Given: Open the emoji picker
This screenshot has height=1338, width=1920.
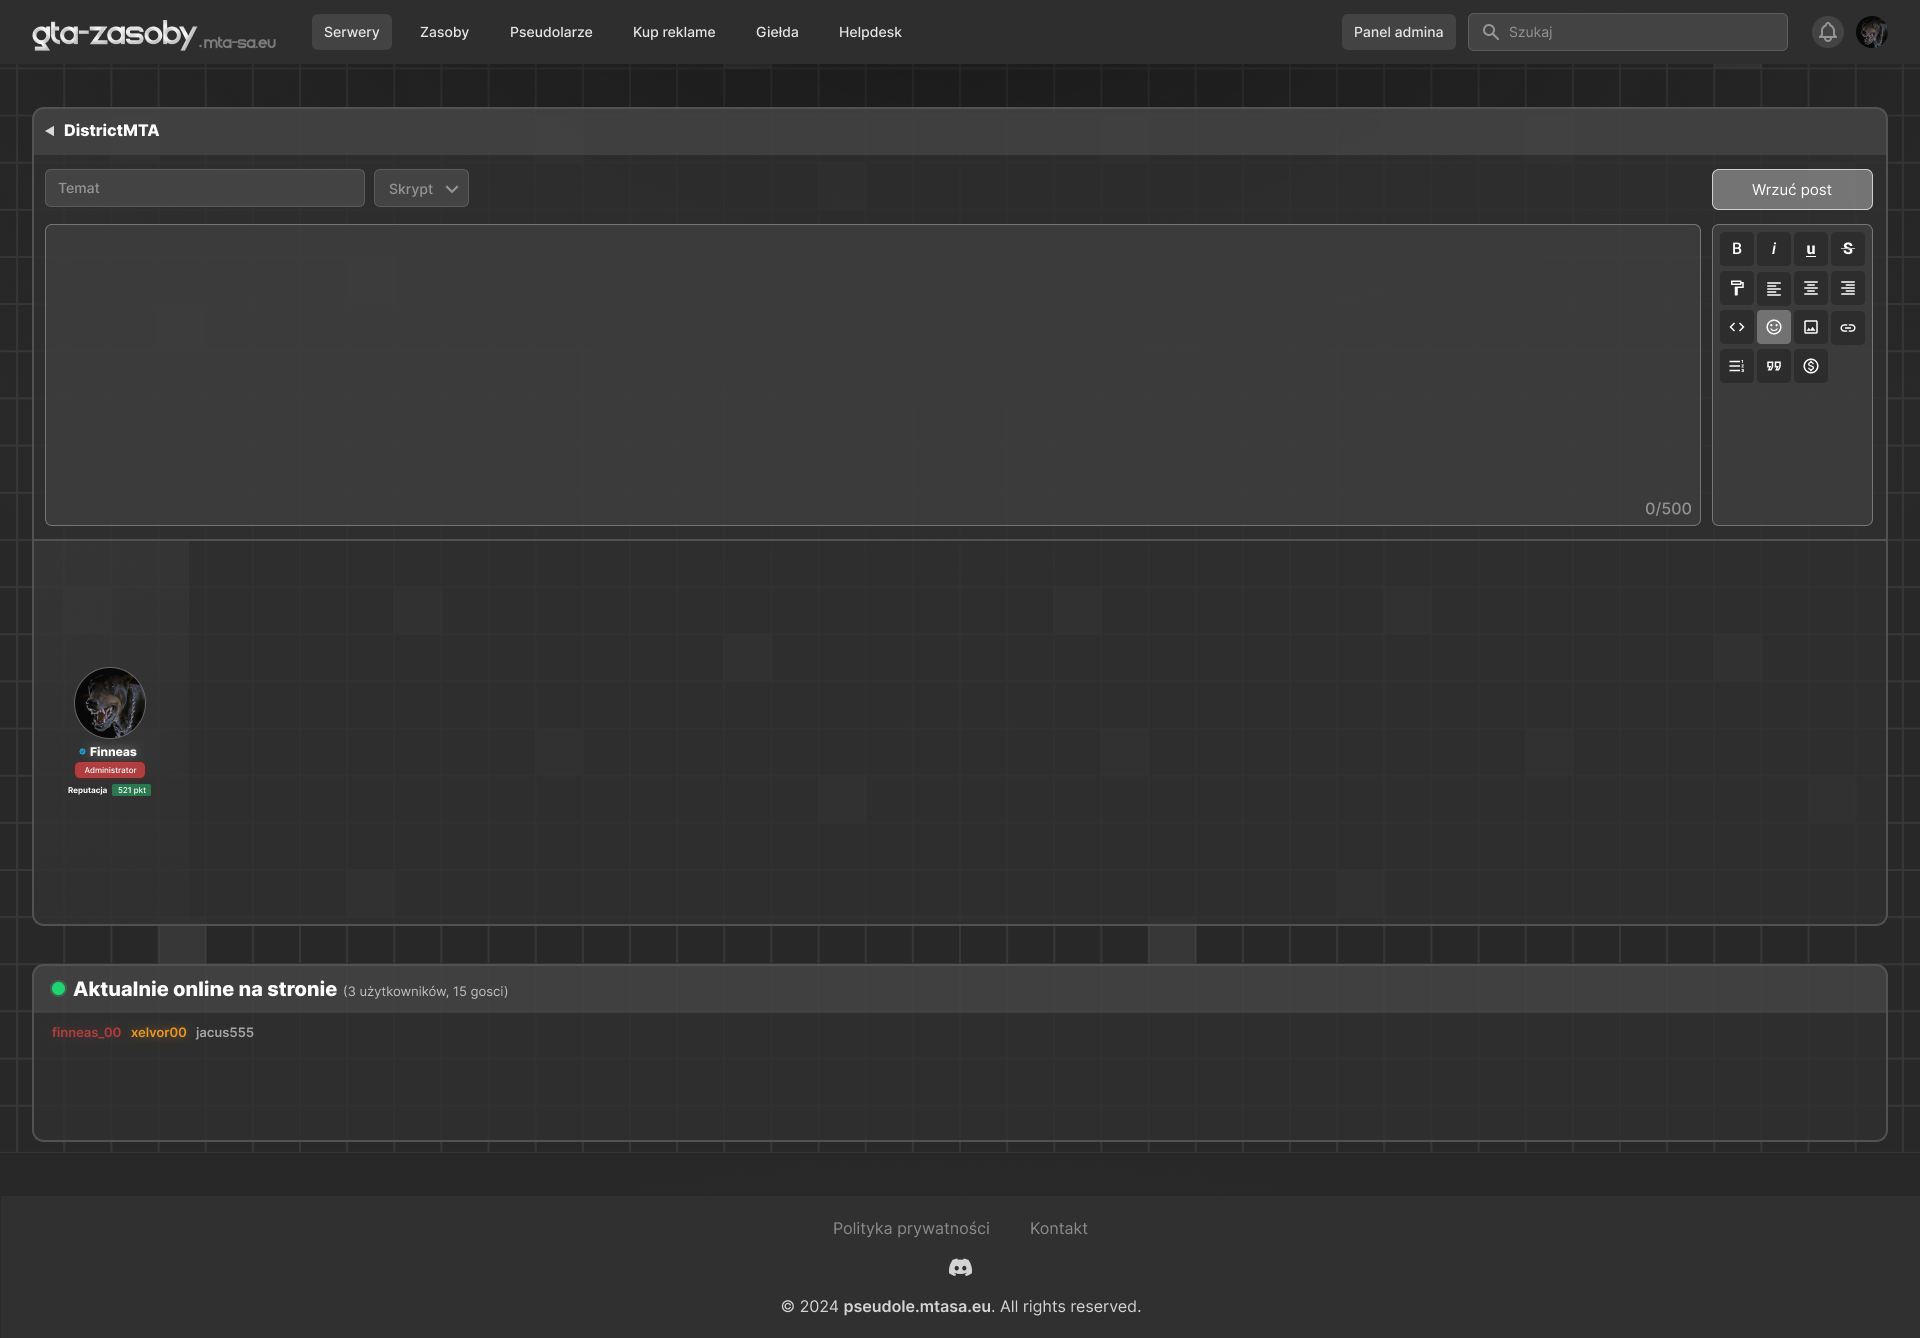Looking at the screenshot, I should (x=1774, y=327).
